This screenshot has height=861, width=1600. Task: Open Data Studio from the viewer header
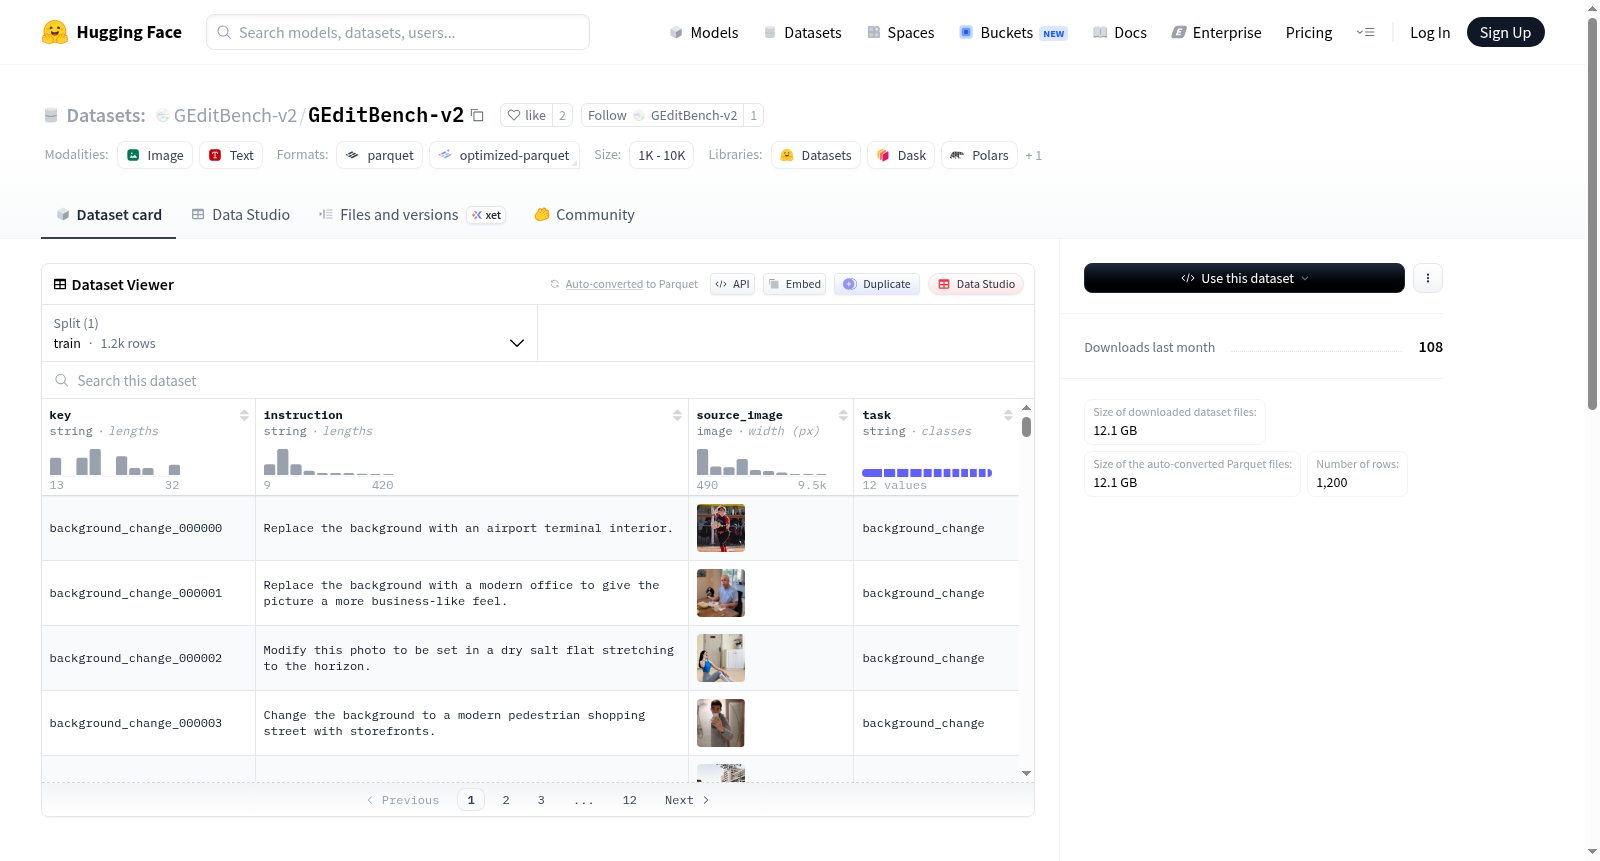976,284
